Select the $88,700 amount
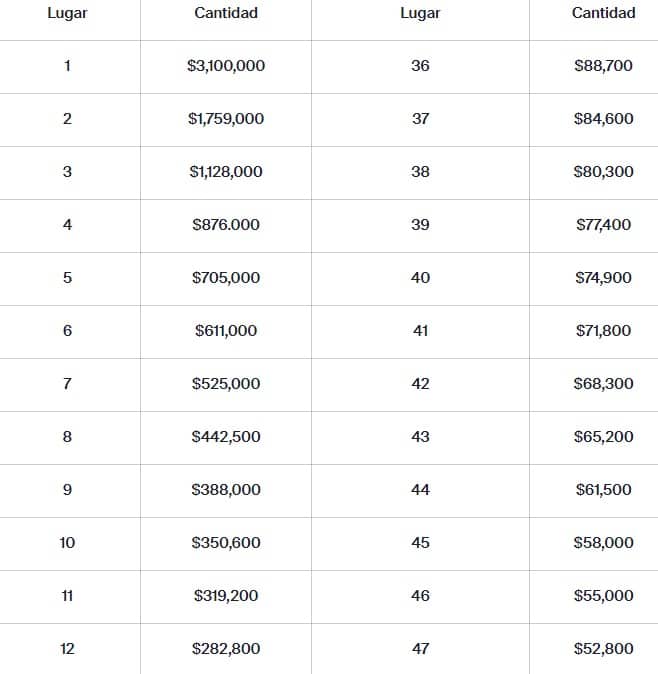The width and height of the screenshot is (658, 674). (x=603, y=66)
